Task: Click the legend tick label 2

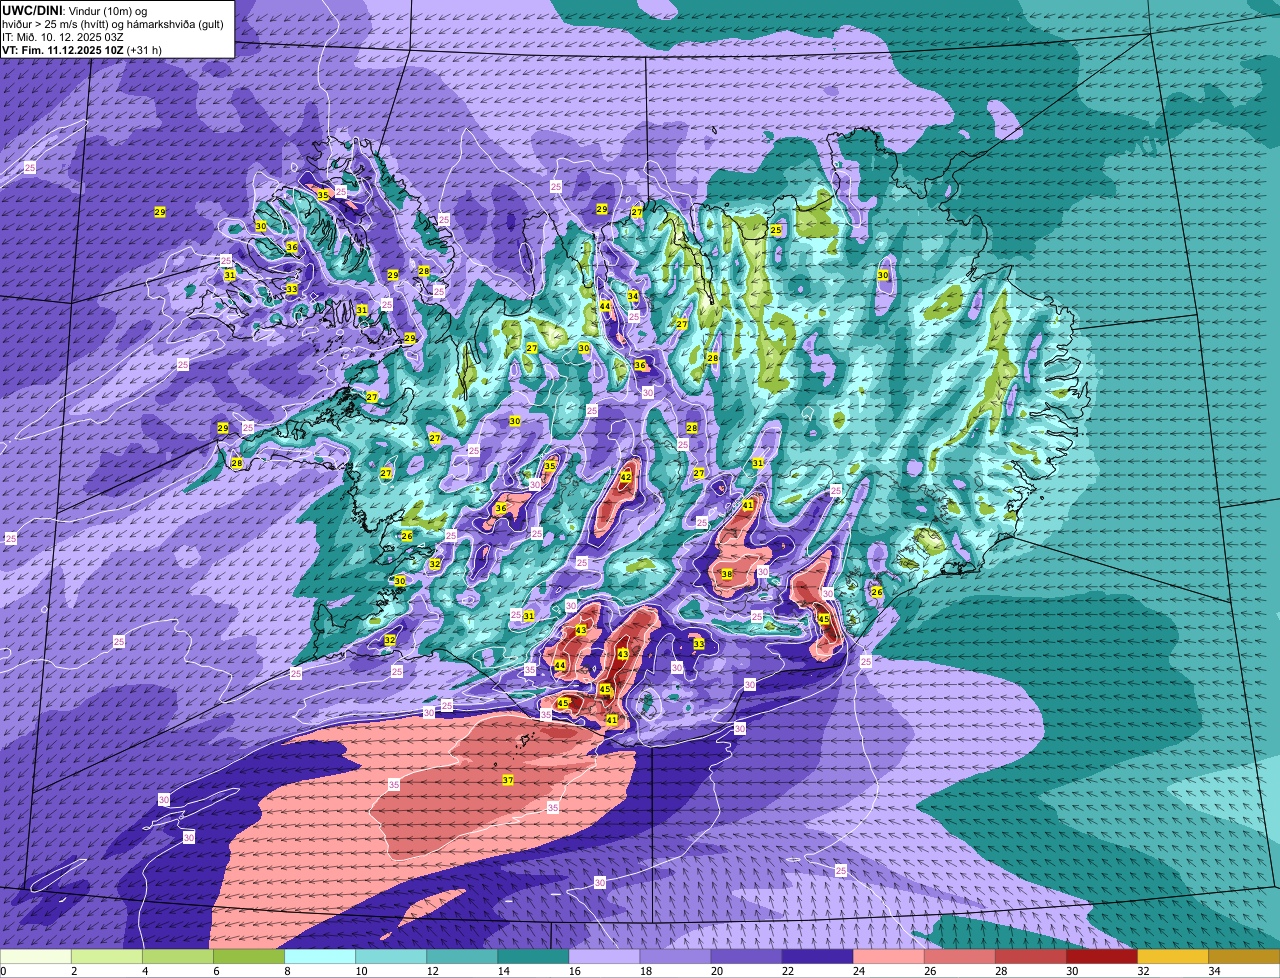Action: (74, 971)
